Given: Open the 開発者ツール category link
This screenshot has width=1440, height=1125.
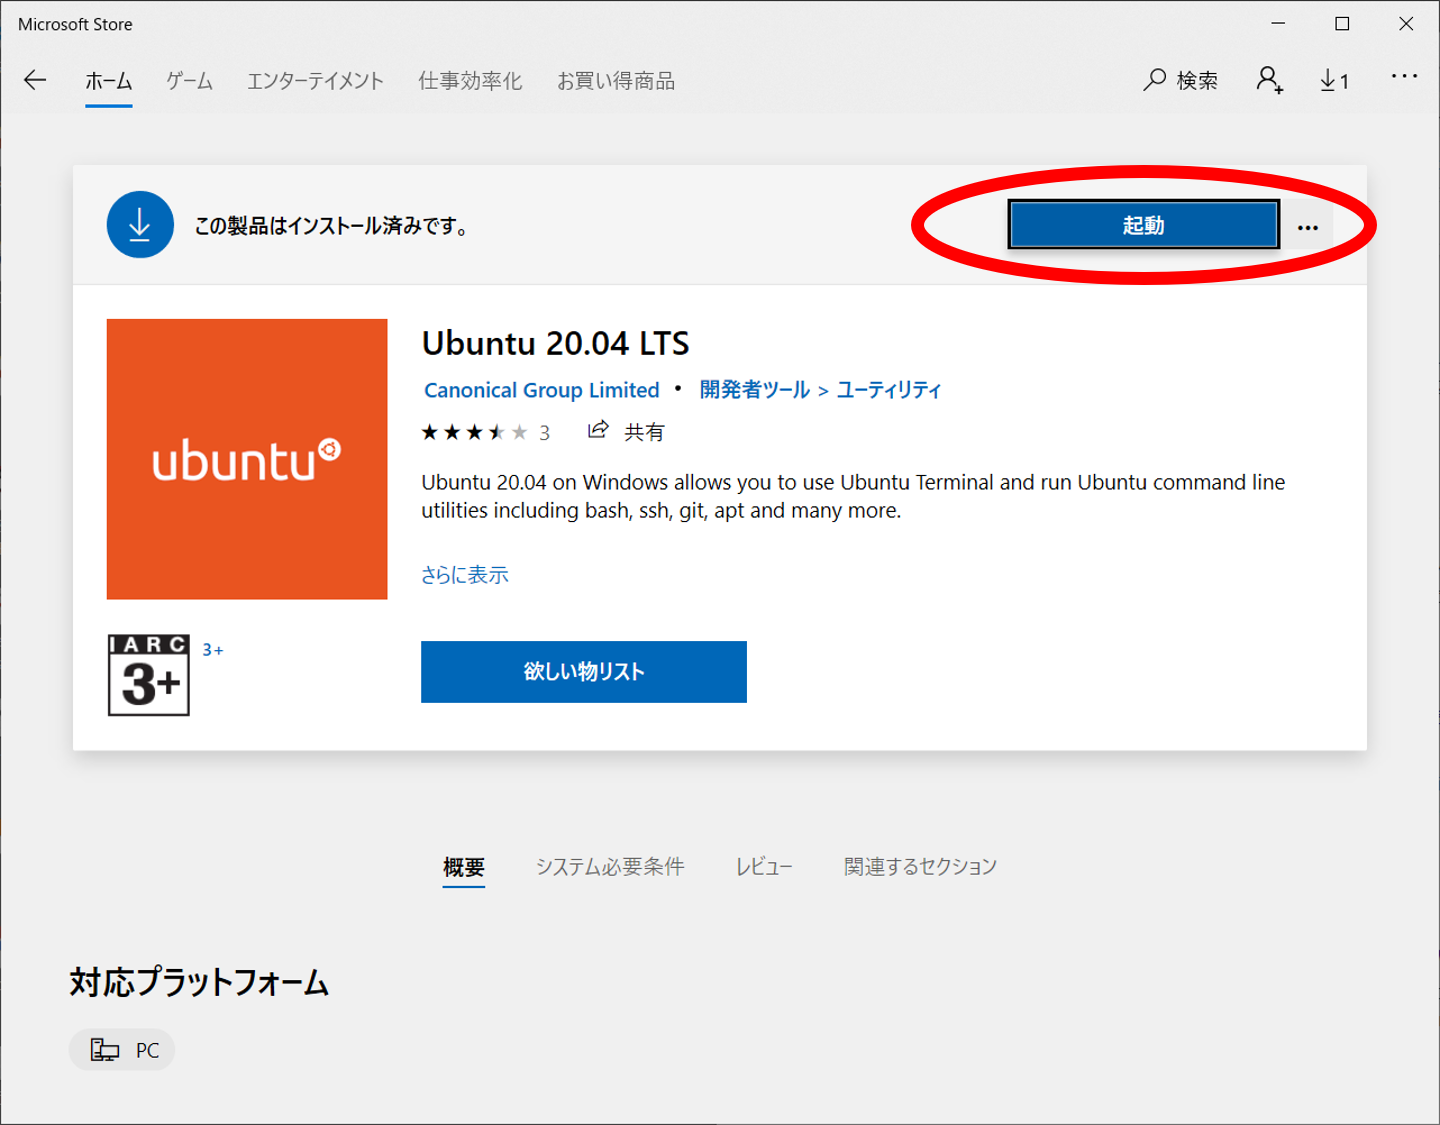Looking at the screenshot, I should pos(754,390).
